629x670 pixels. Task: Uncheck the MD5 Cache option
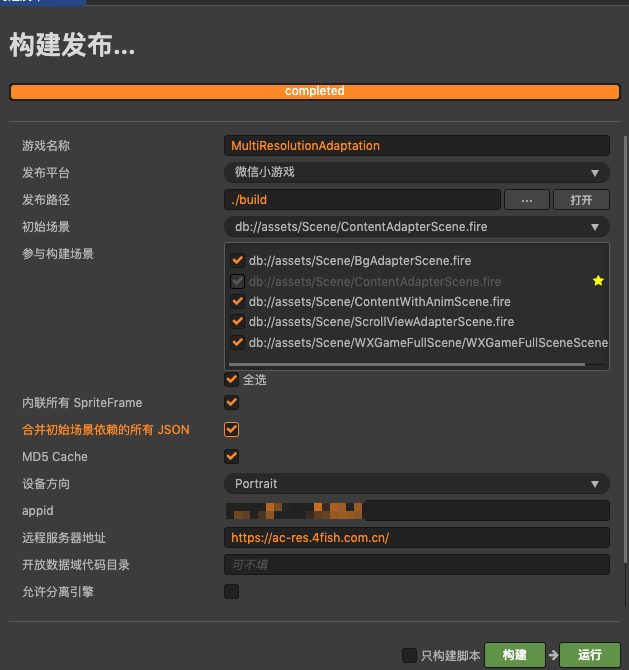pos(232,456)
